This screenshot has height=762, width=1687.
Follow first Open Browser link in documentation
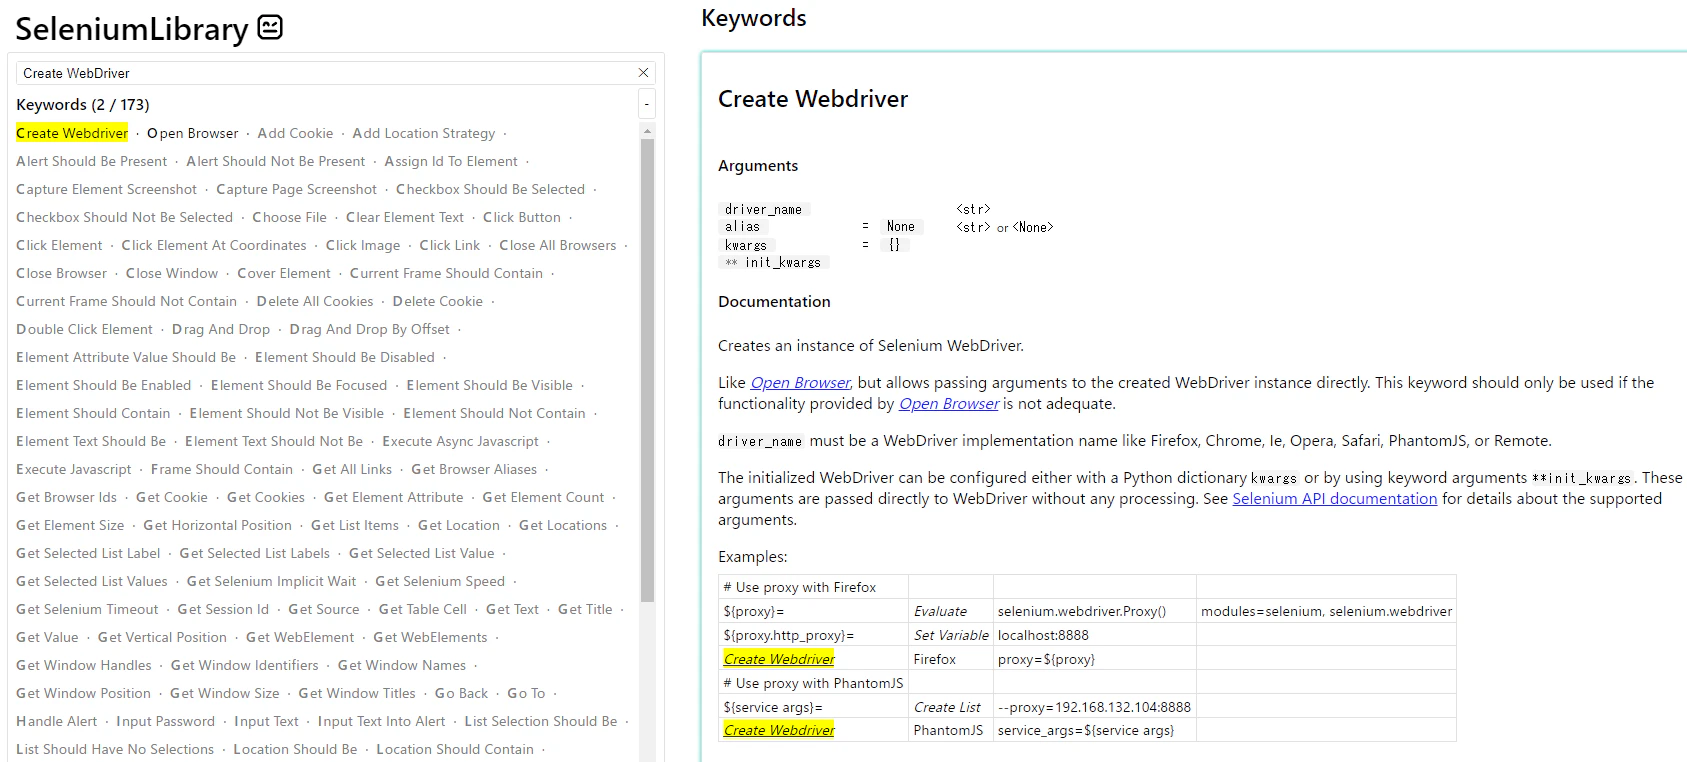[800, 383]
